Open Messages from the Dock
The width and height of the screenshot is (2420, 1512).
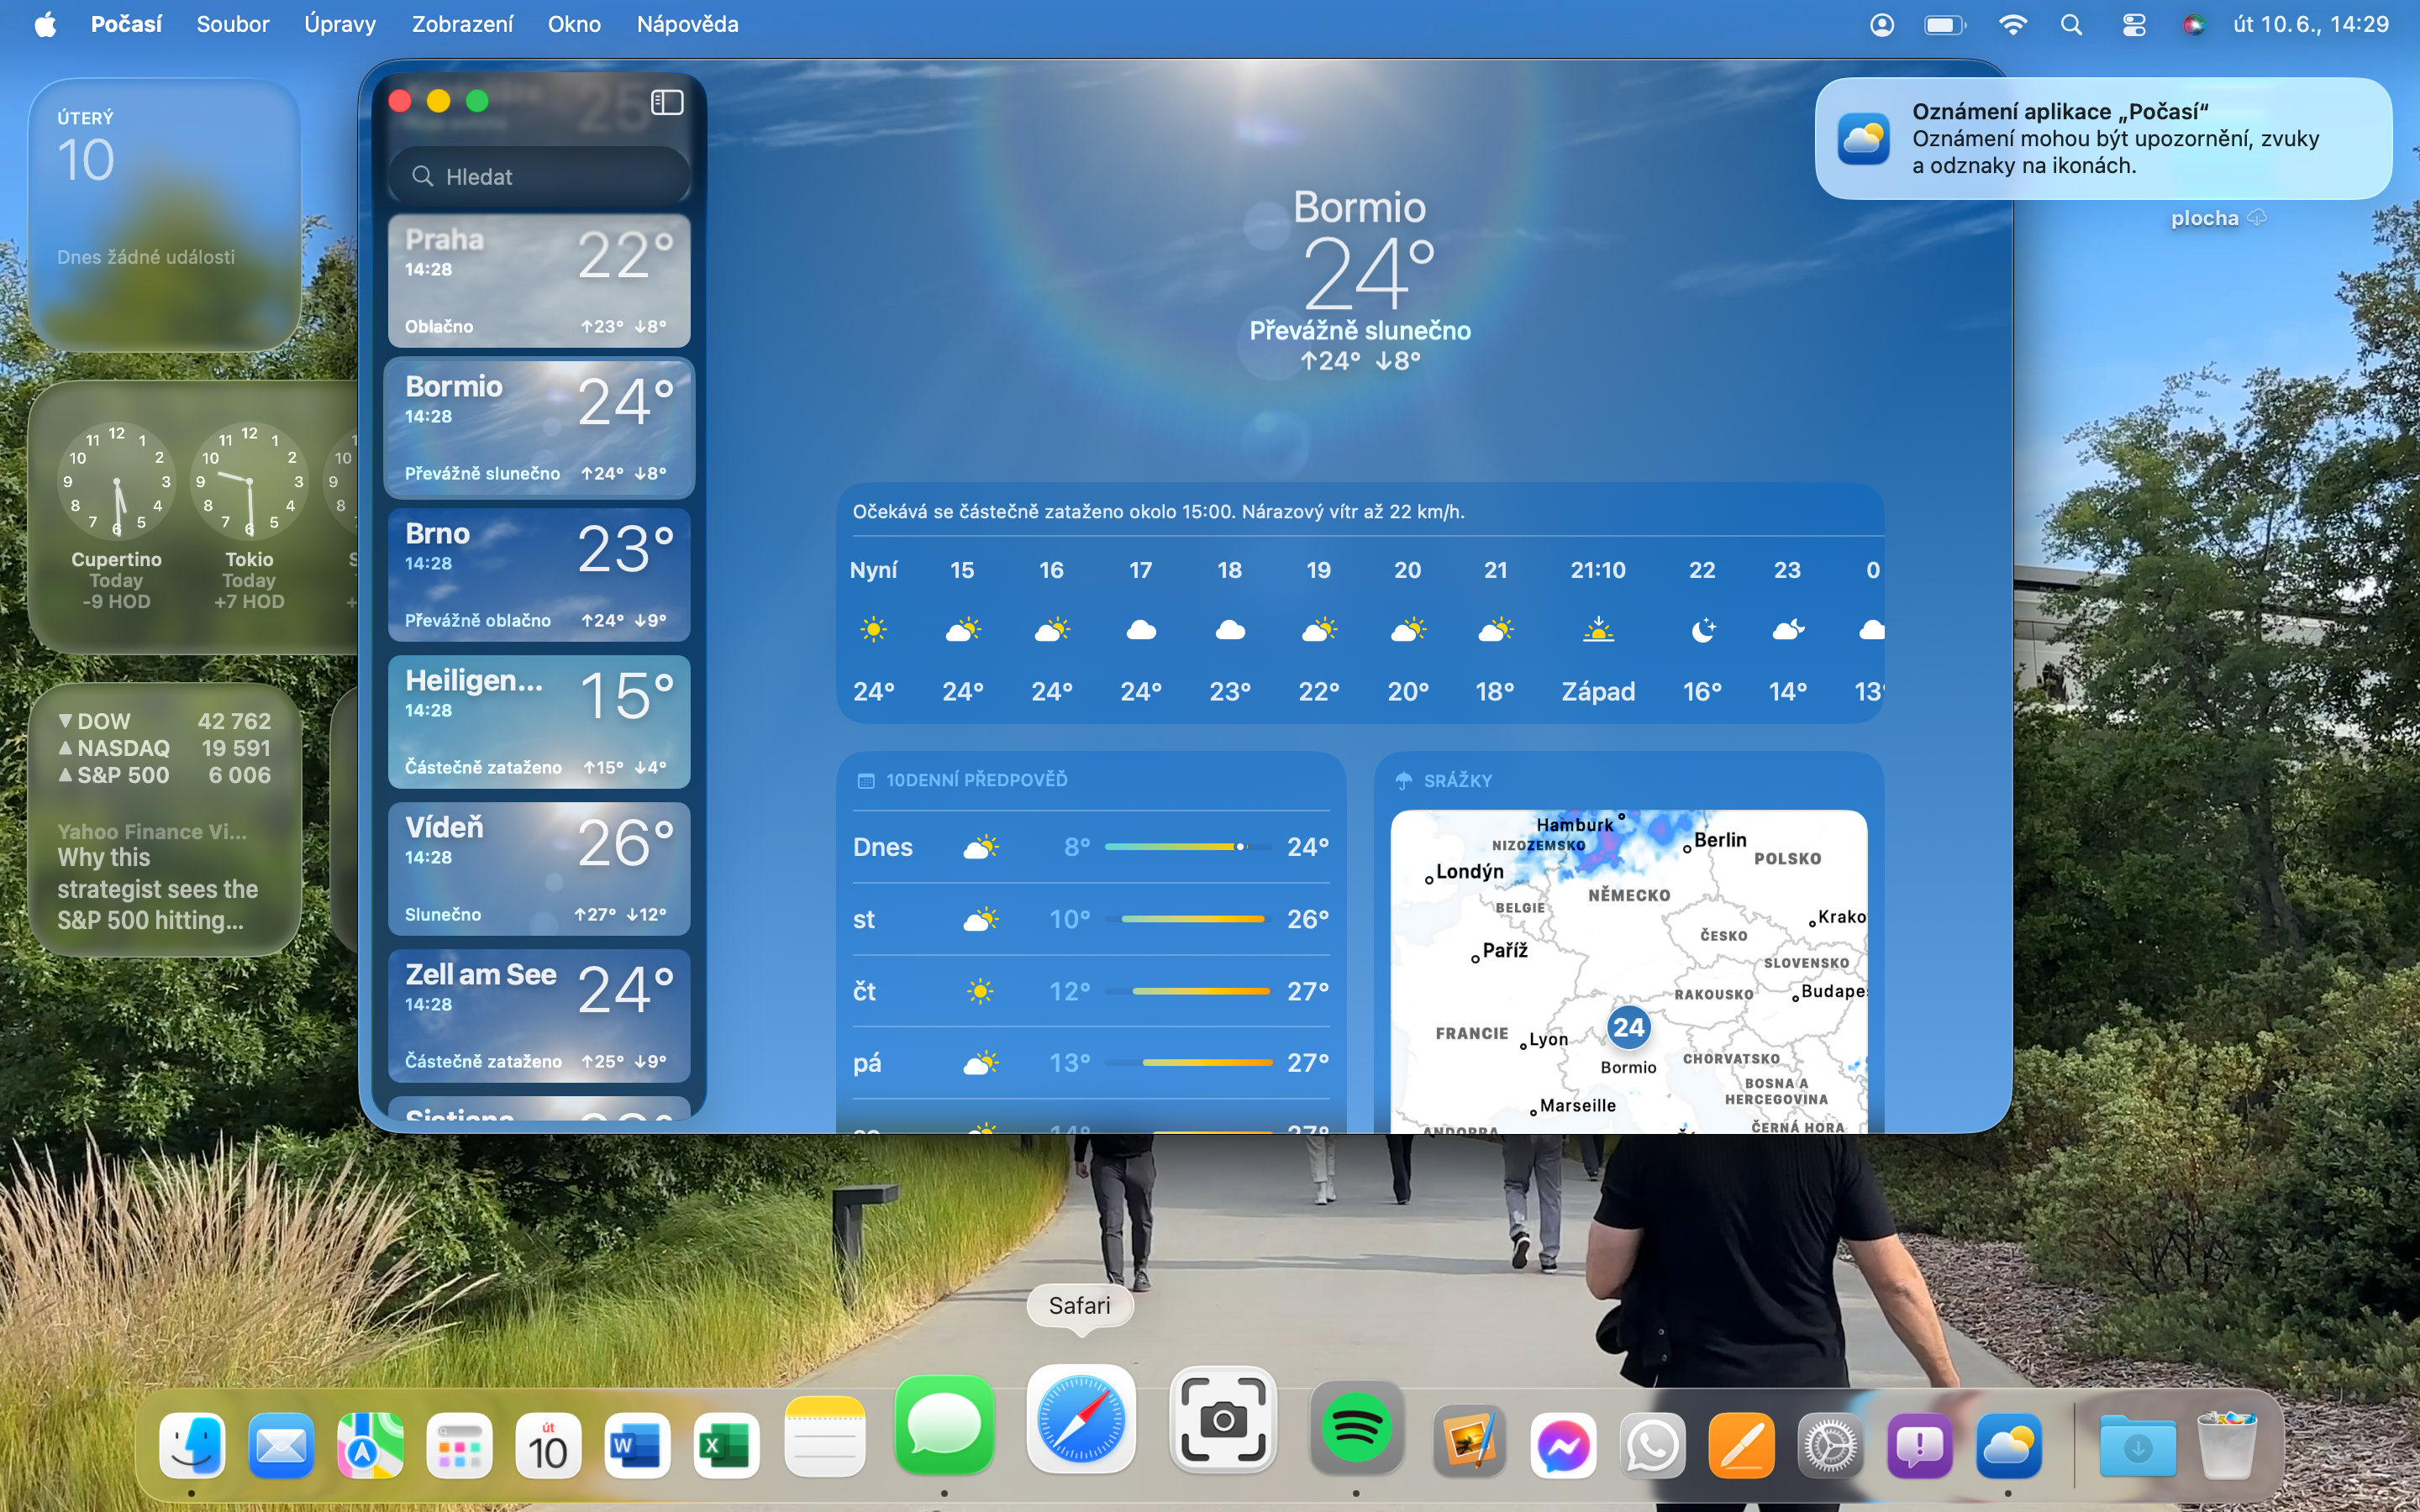944,1425
